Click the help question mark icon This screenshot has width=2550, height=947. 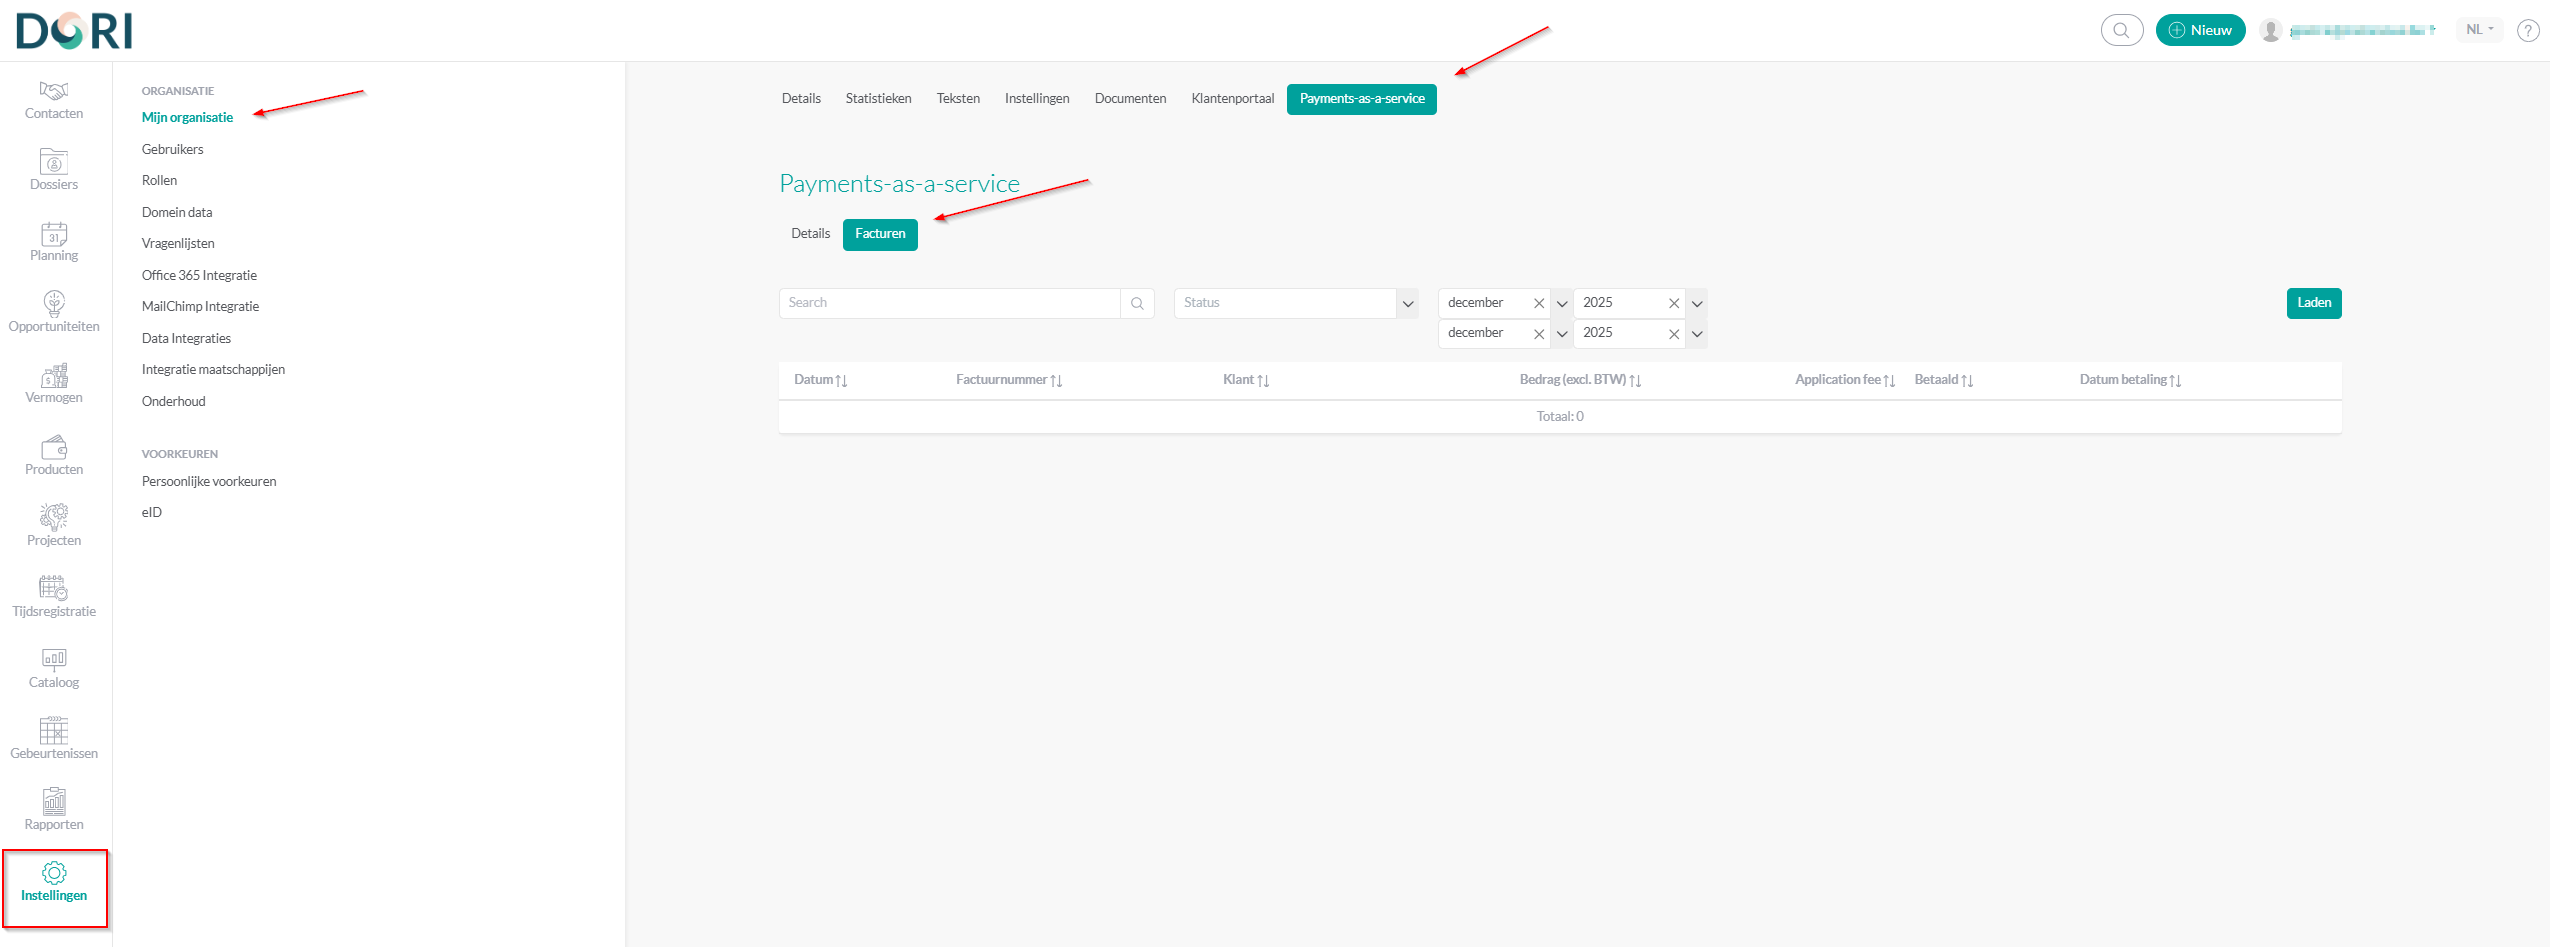coord(2527,31)
